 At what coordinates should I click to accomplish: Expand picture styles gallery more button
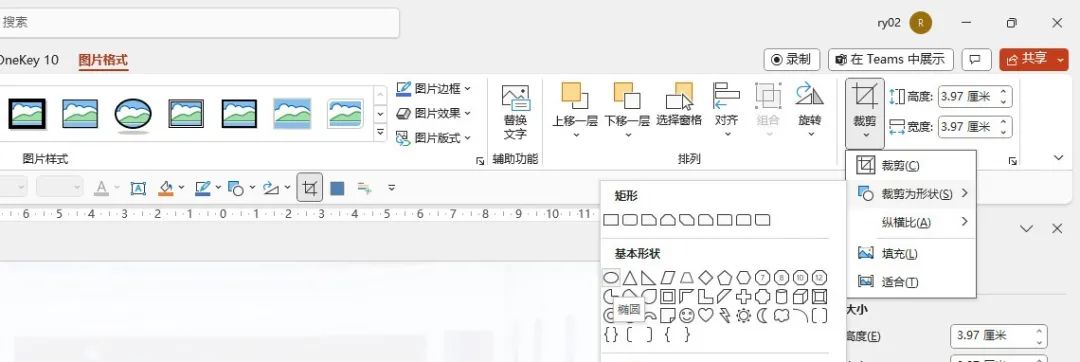pyautogui.click(x=380, y=131)
